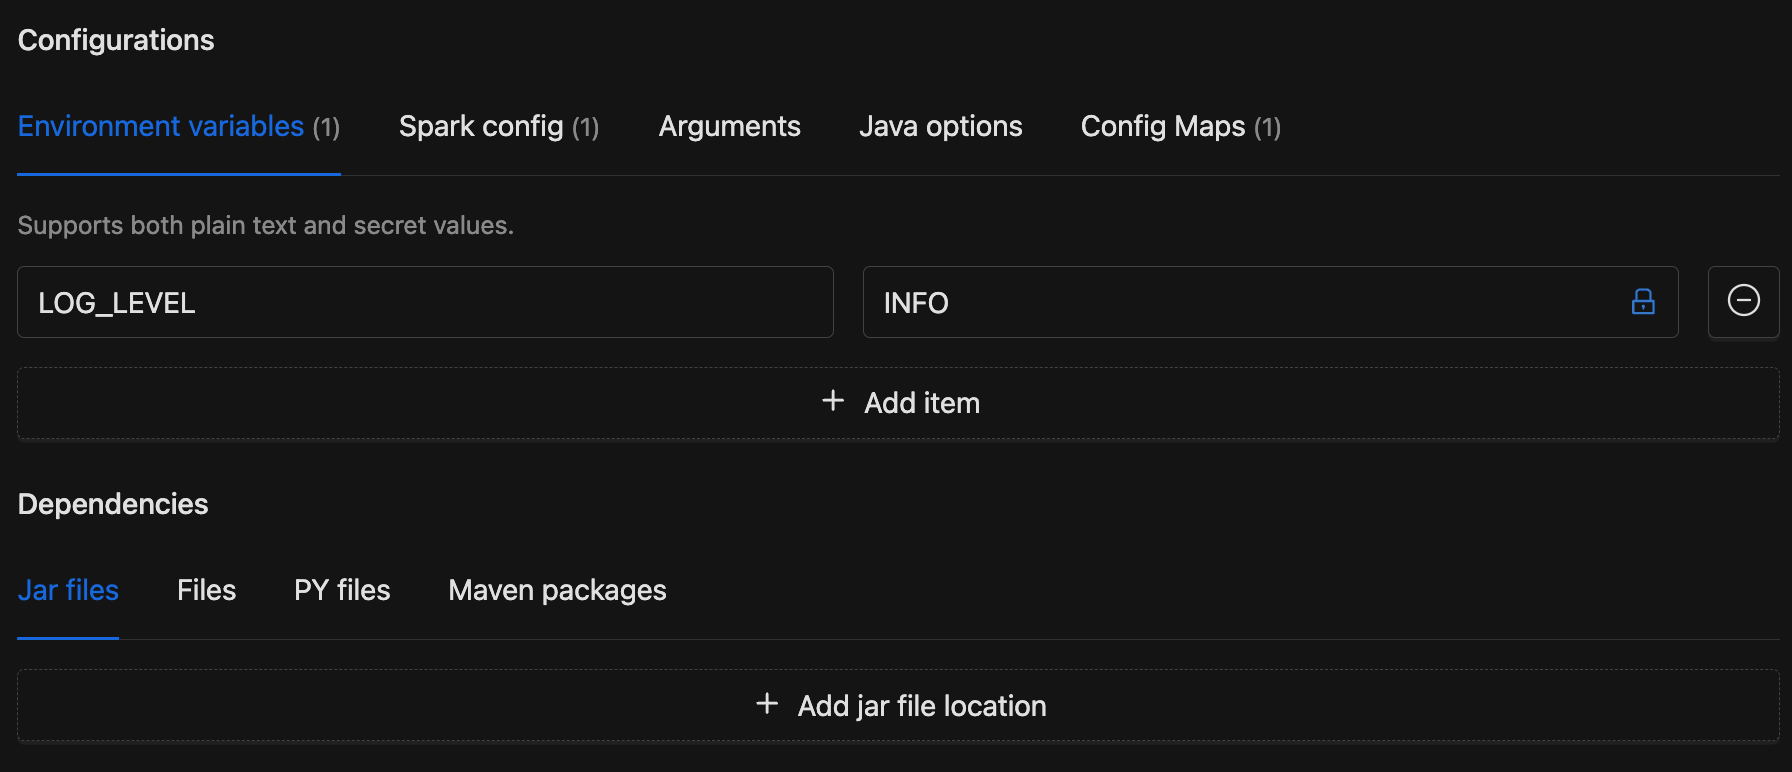Screen dimensions: 1792x772
Task: Click the Dependencies section heading
Action: click(113, 504)
